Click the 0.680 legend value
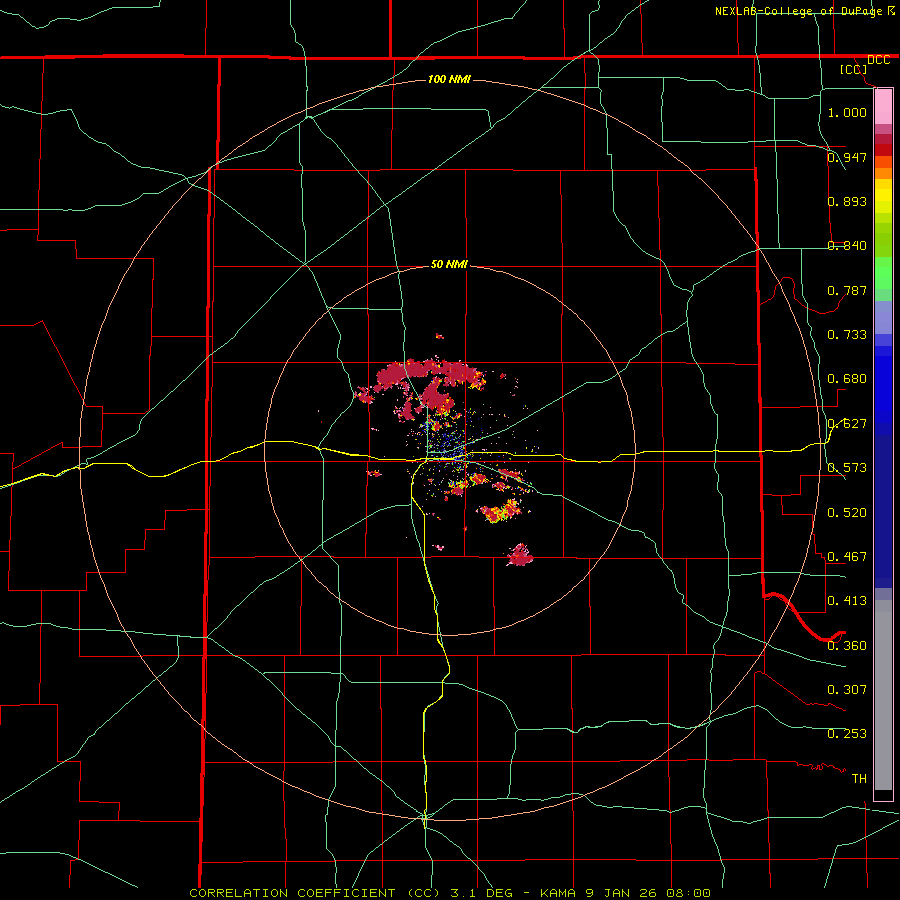This screenshot has height=900, width=900. point(847,378)
